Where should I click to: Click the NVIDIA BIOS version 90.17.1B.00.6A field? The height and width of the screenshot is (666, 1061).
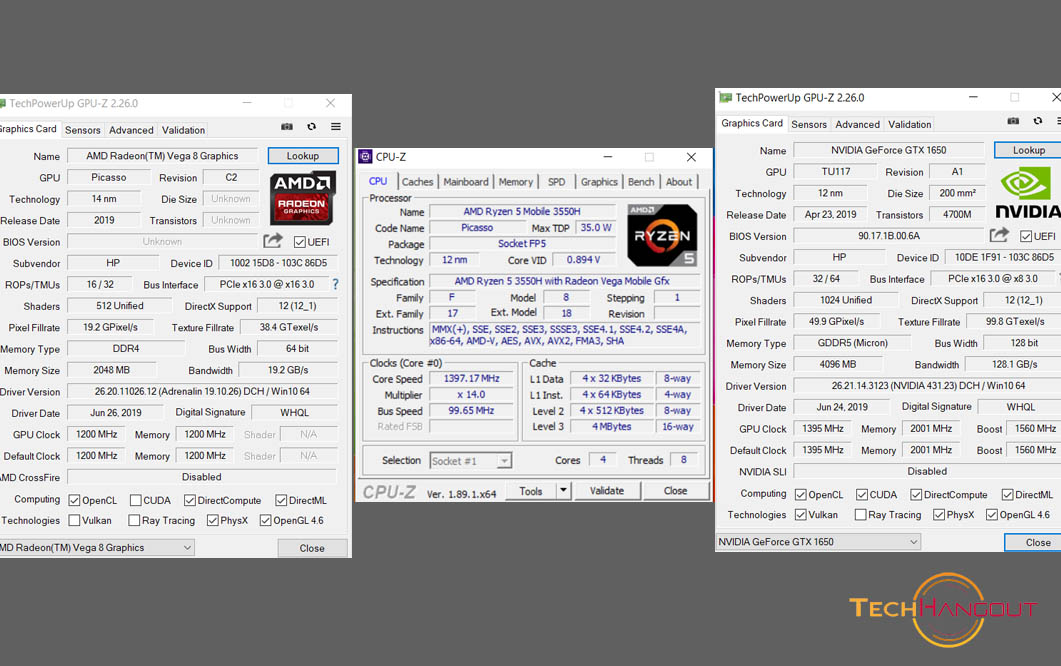[889, 236]
